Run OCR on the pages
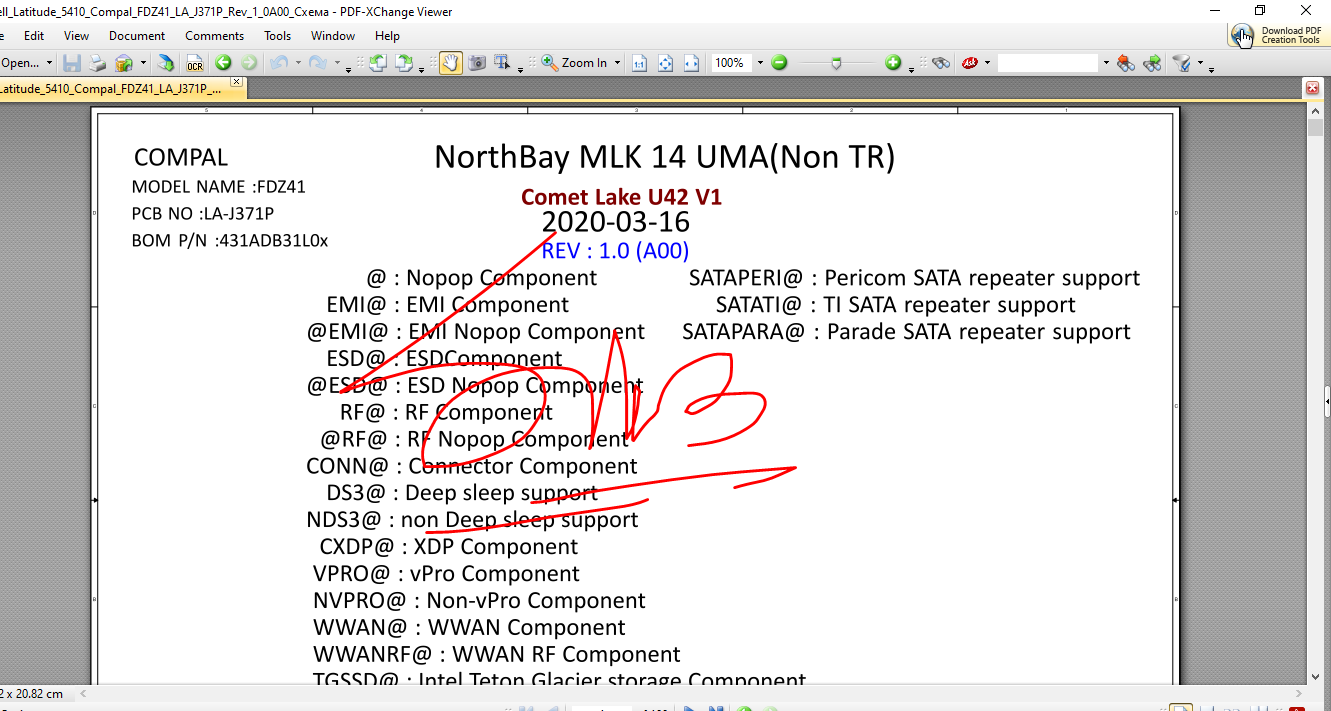Screen dimensions: 1331x711 point(195,63)
